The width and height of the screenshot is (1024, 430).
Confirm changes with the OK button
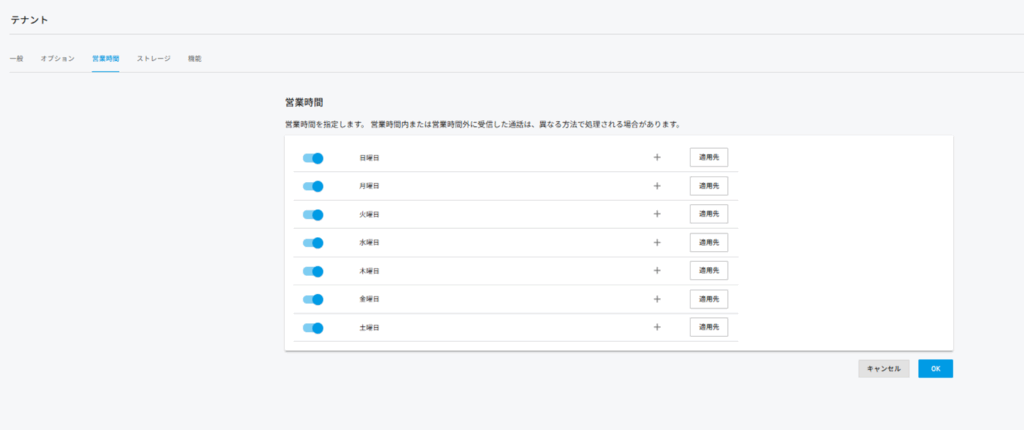(935, 368)
